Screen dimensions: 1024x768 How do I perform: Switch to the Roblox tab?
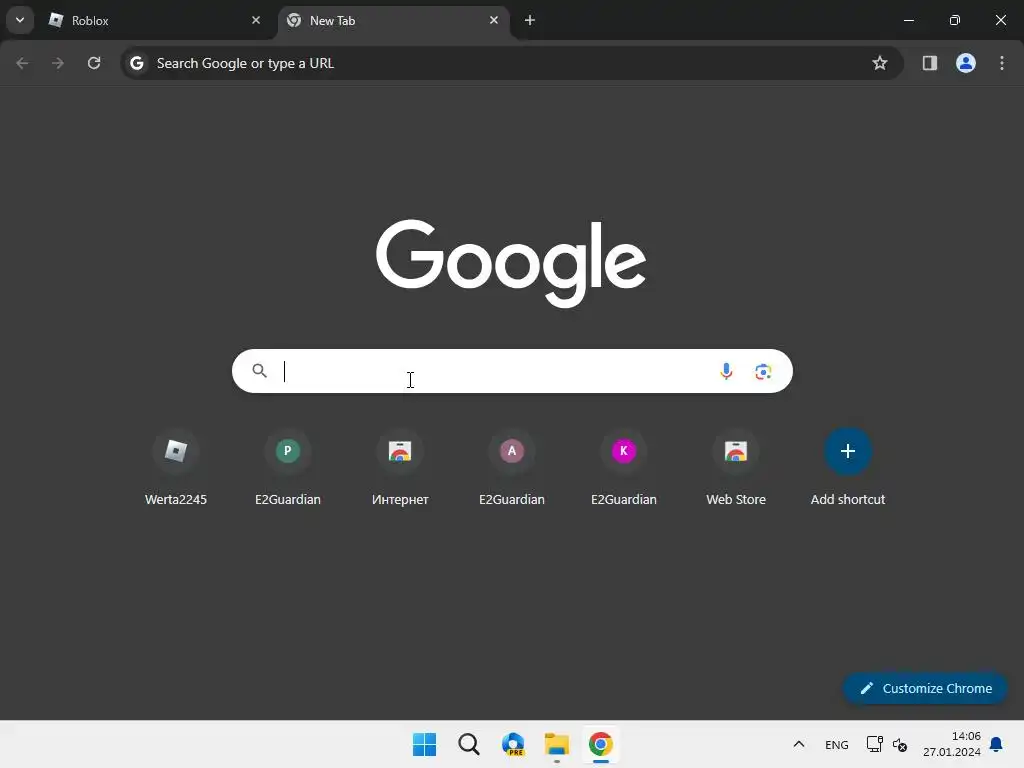pyautogui.click(x=155, y=21)
